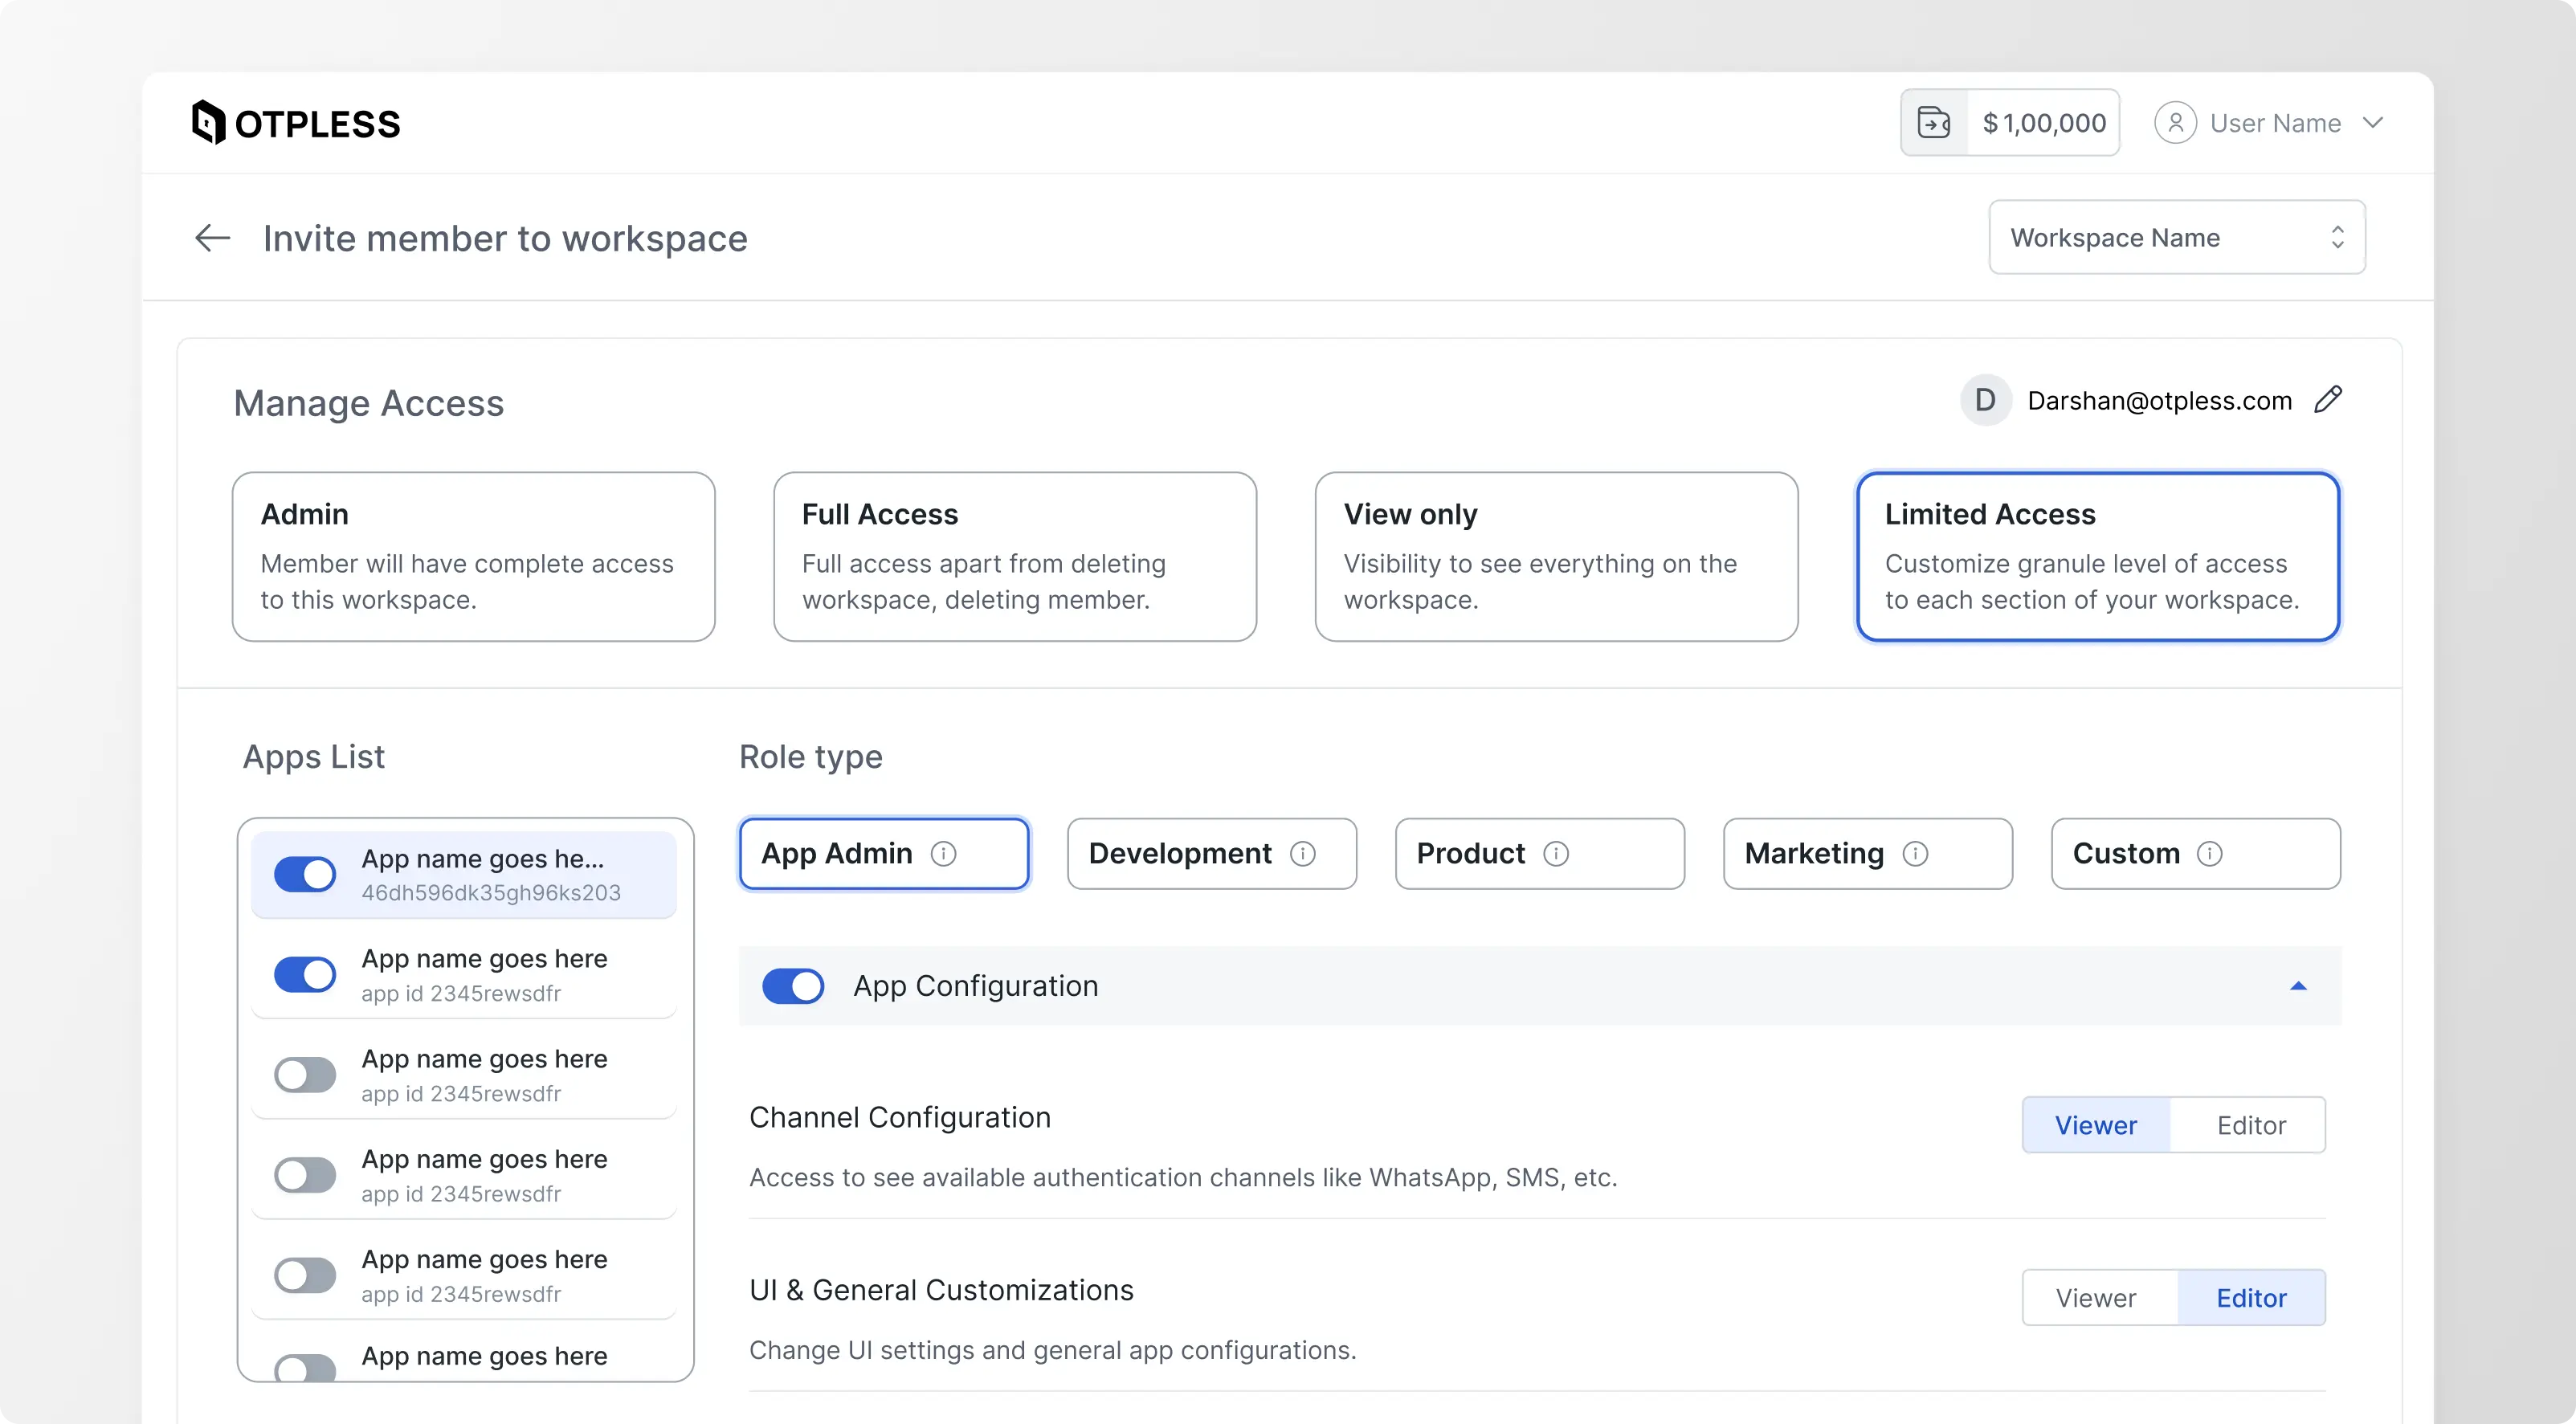
Task: Open the Workspace Name dropdown
Action: pyautogui.click(x=2176, y=237)
